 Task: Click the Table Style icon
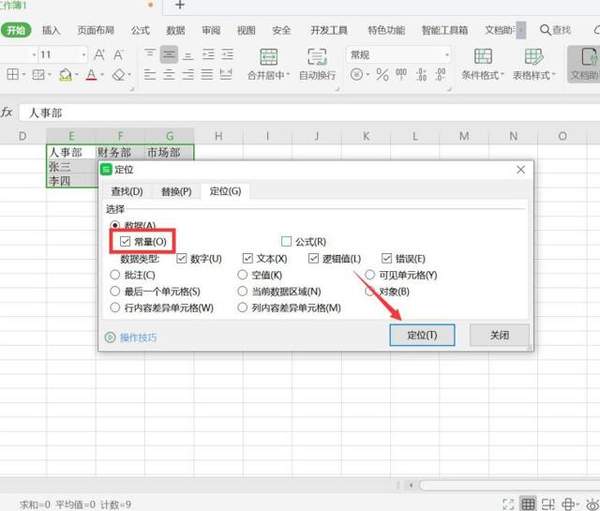tap(533, 56)
